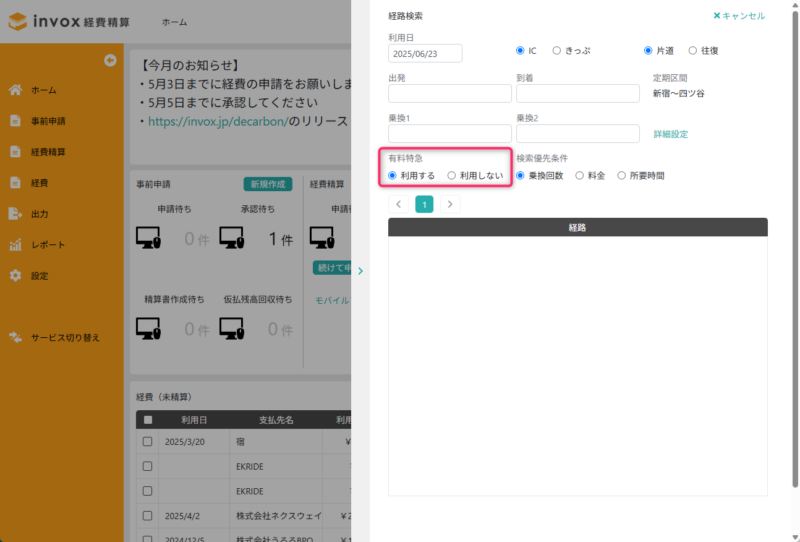This screenshot has height=542, width=800.
Task: Click the 経費精算 document icon
Action: (15, 152)
